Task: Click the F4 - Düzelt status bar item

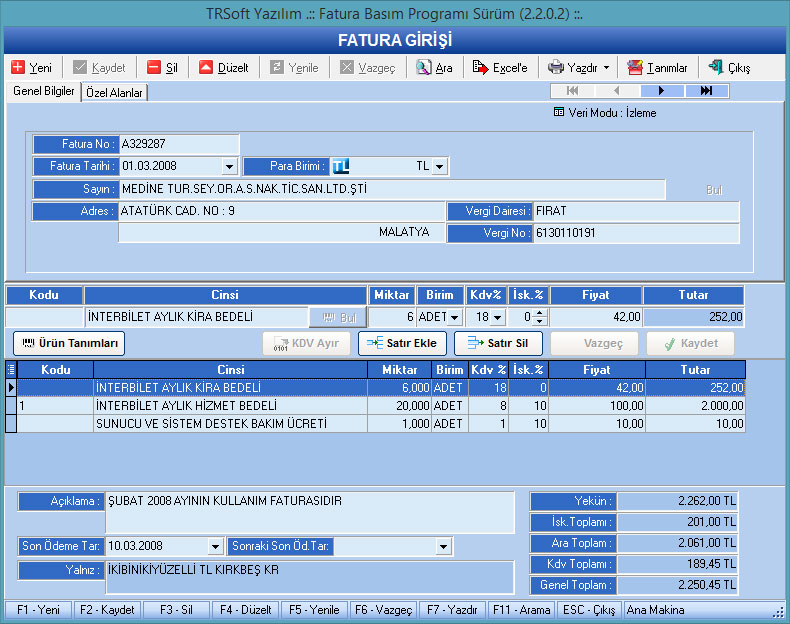Action: coord(245,610)
